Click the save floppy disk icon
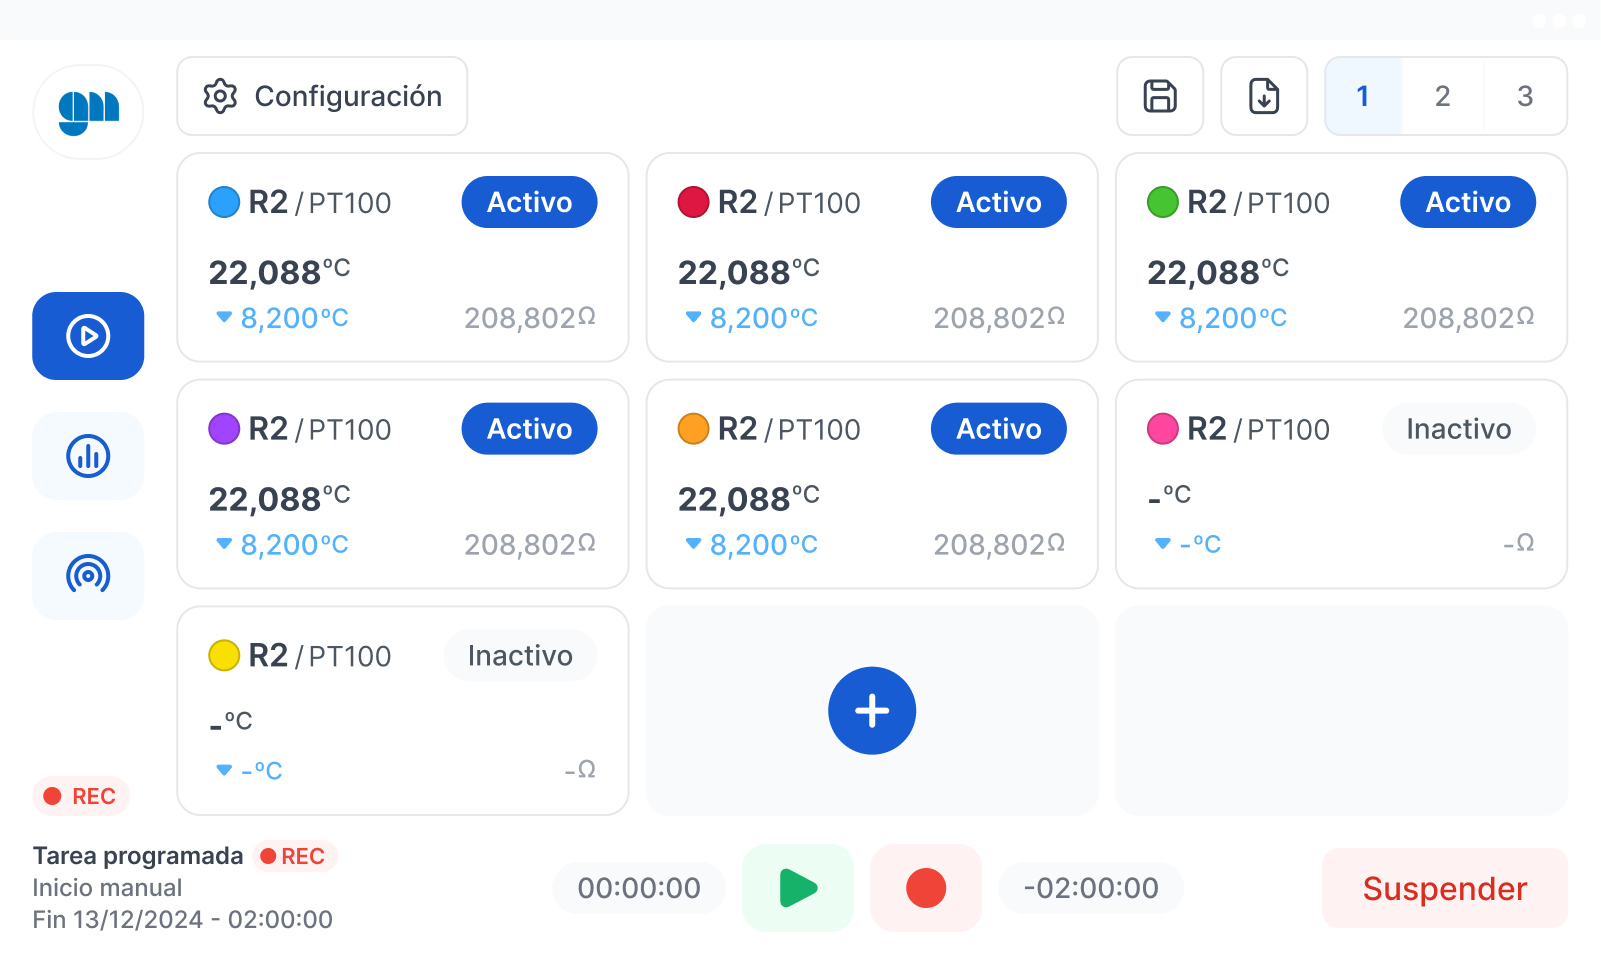 click(1160, 96)
